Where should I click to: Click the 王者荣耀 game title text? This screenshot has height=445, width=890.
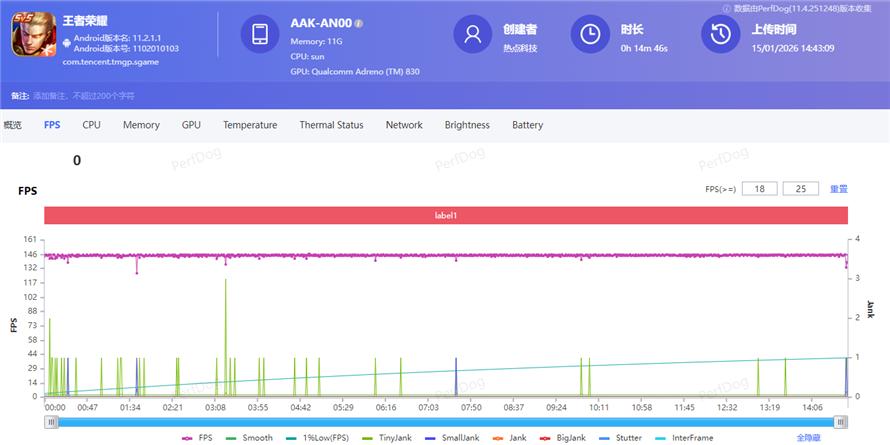(85, 21)
